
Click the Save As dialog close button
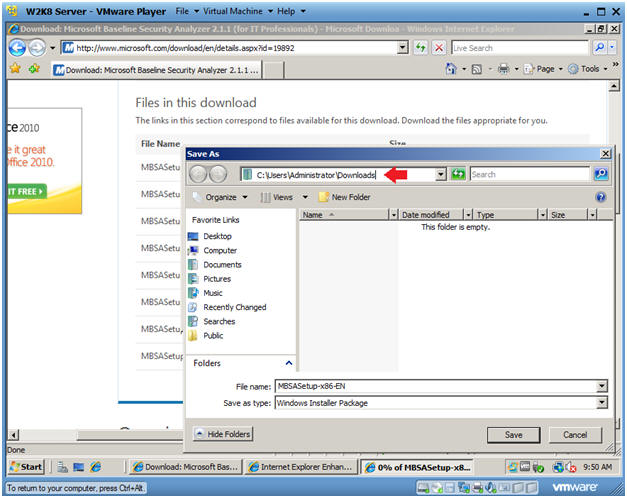point(605,154)
